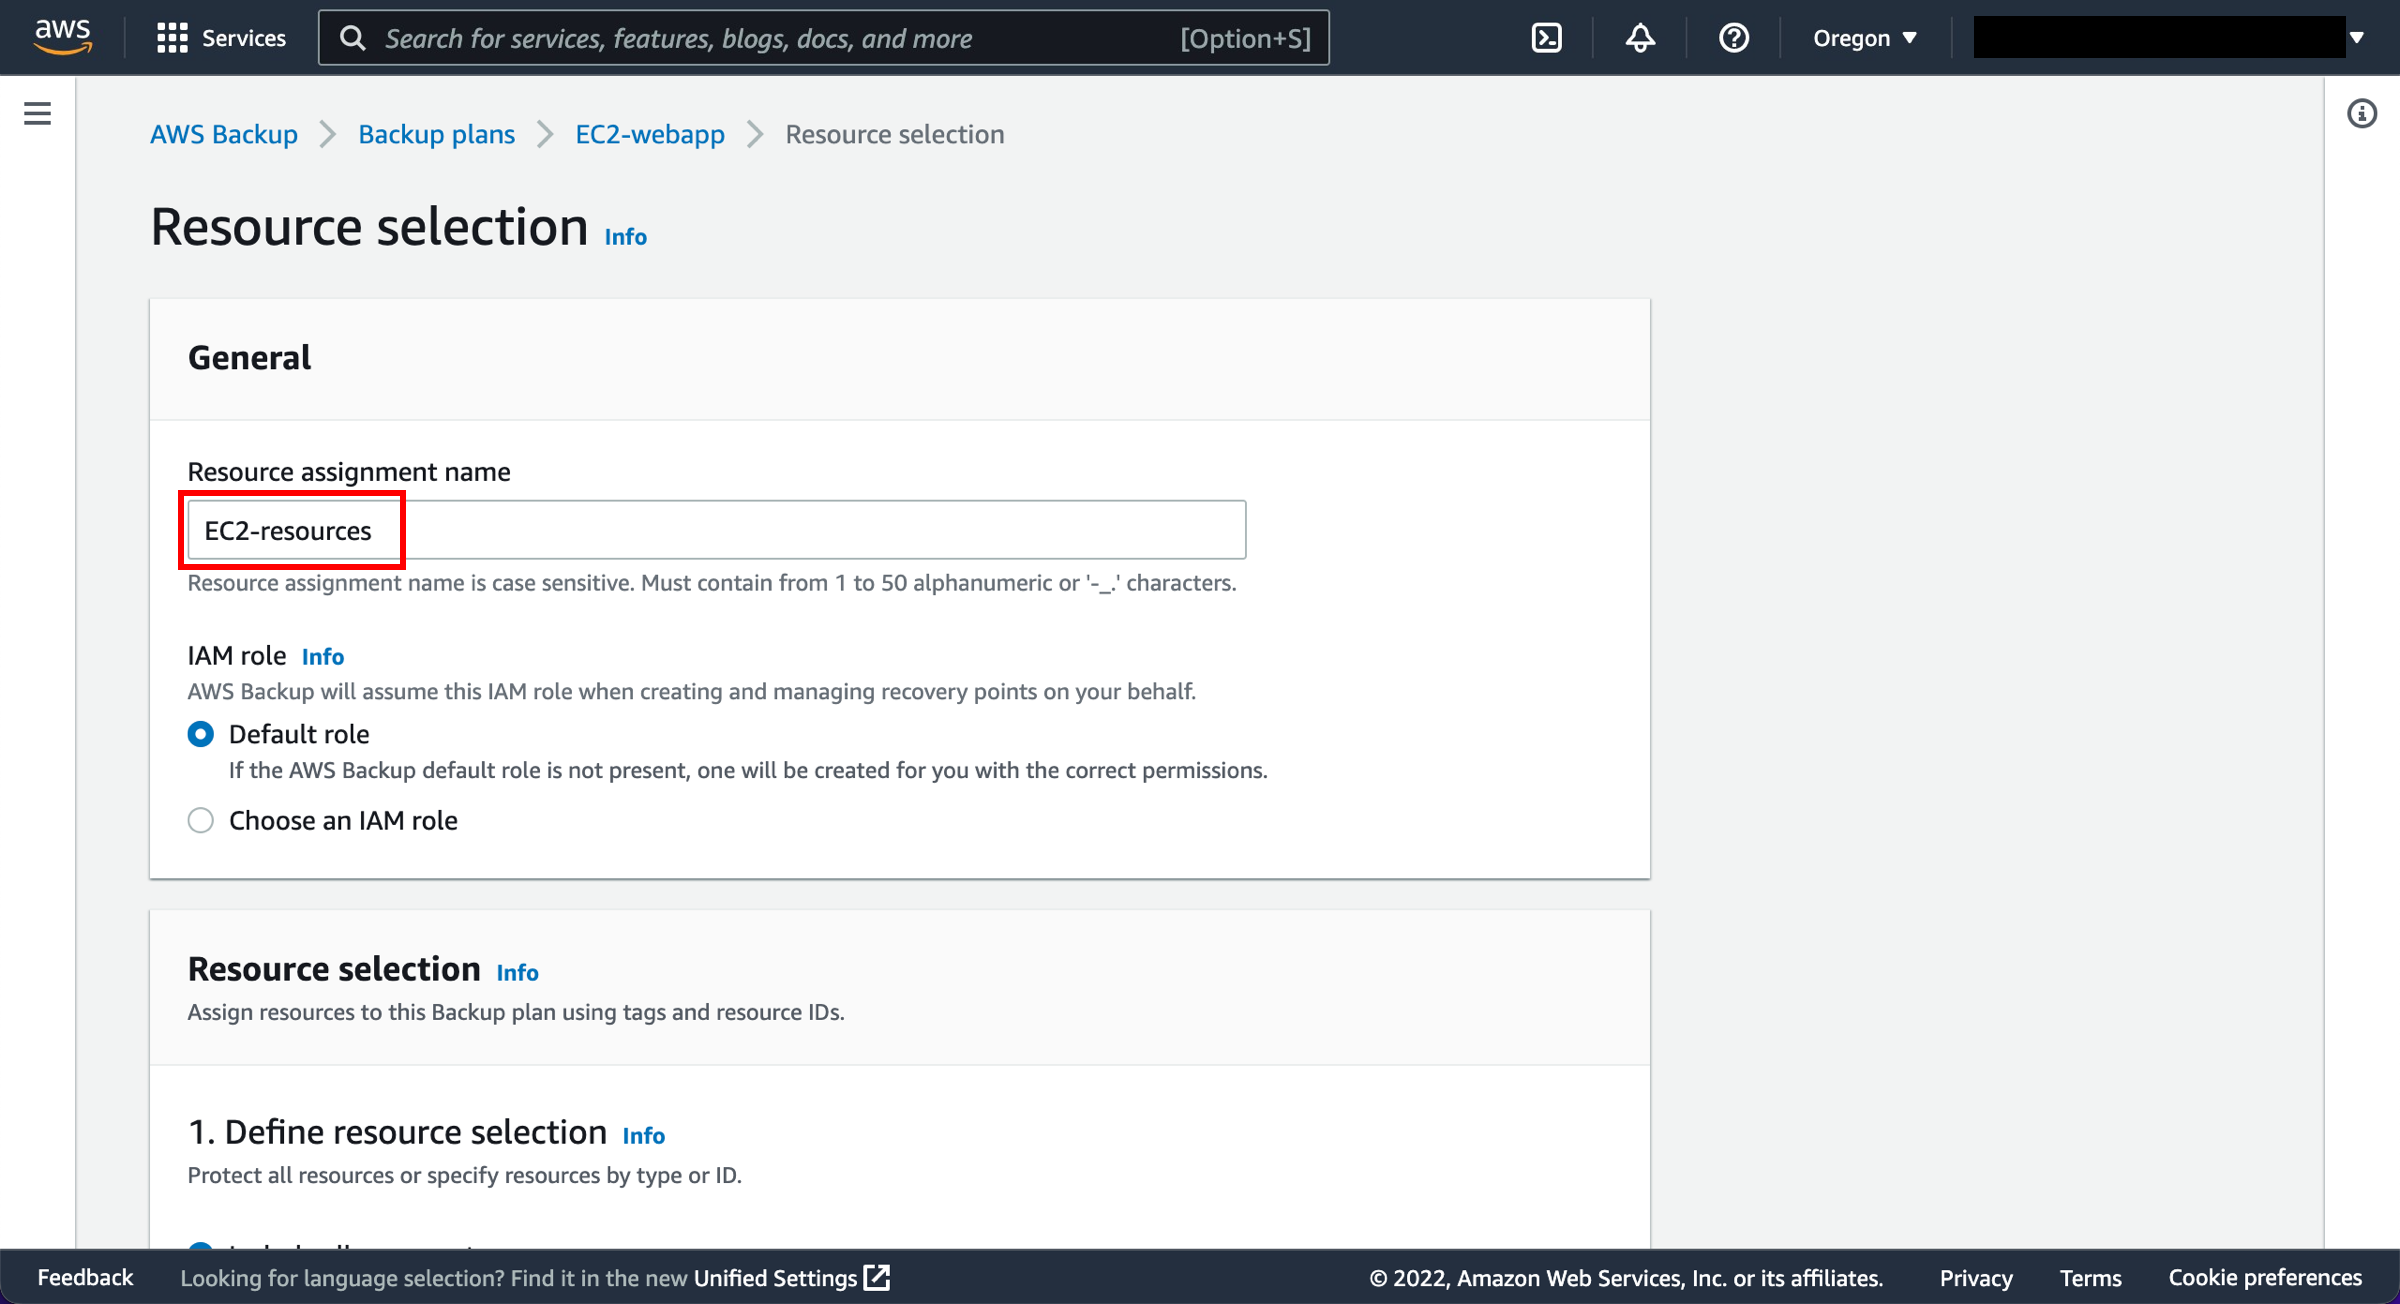Image resolution: width=2400 pixels, height=1304 pixels.
Task: Click the AWS logo home icon
Action: pyautogui.click(x=62, y=36)
